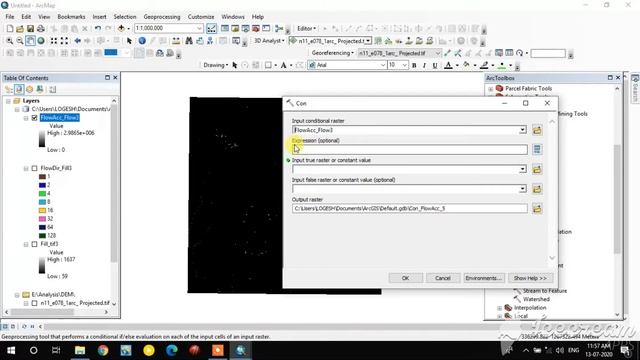Screen dimensions: 640x360
Task: Click the pink value 32 color swatch
Action: (42, 219)
